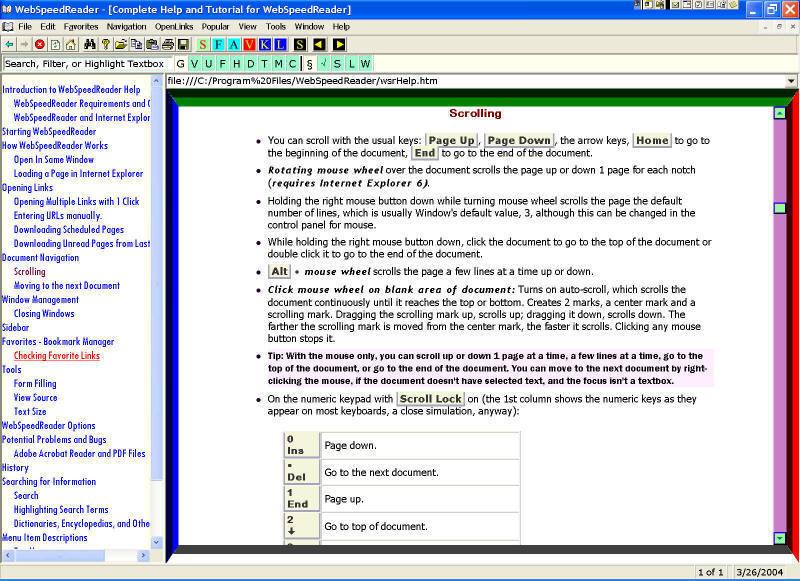The width and height of the screenshot is (800, 581).
Task: Open Opening Multiple Links with 1 Click
Action: (x=77, y=201)
